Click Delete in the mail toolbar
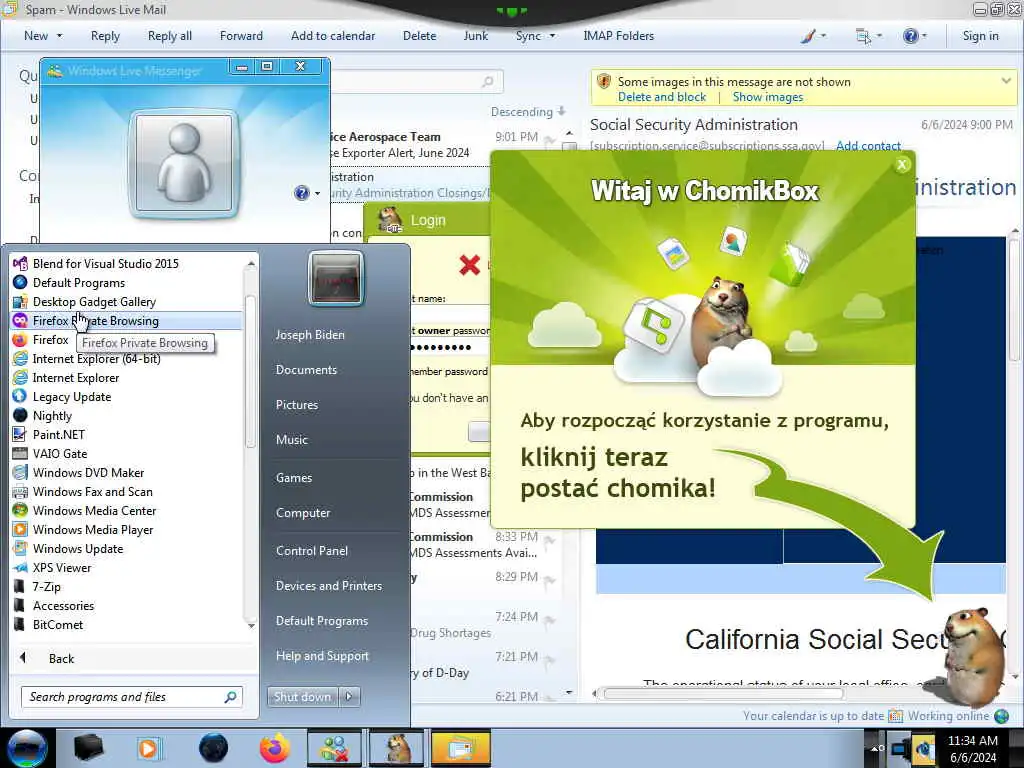The image size is (1024, 768). (x=419, y=36)
